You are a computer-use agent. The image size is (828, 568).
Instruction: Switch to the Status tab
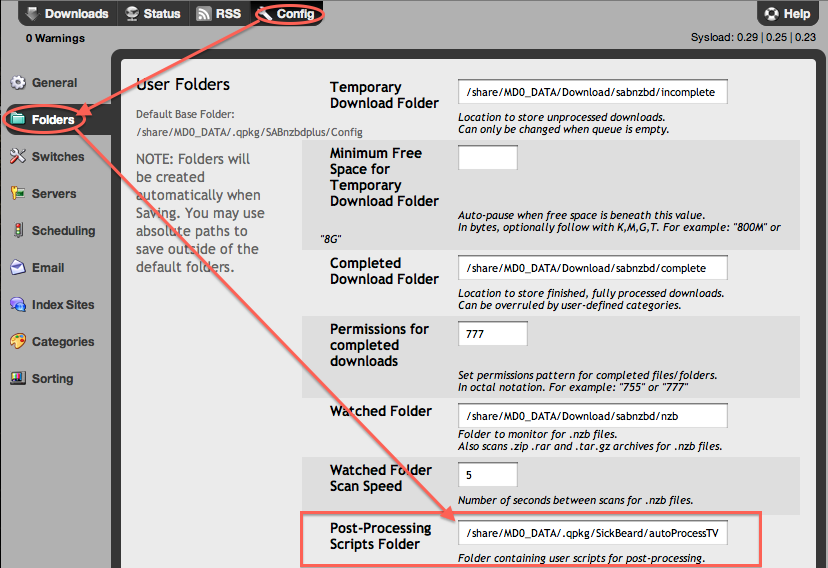153,14
